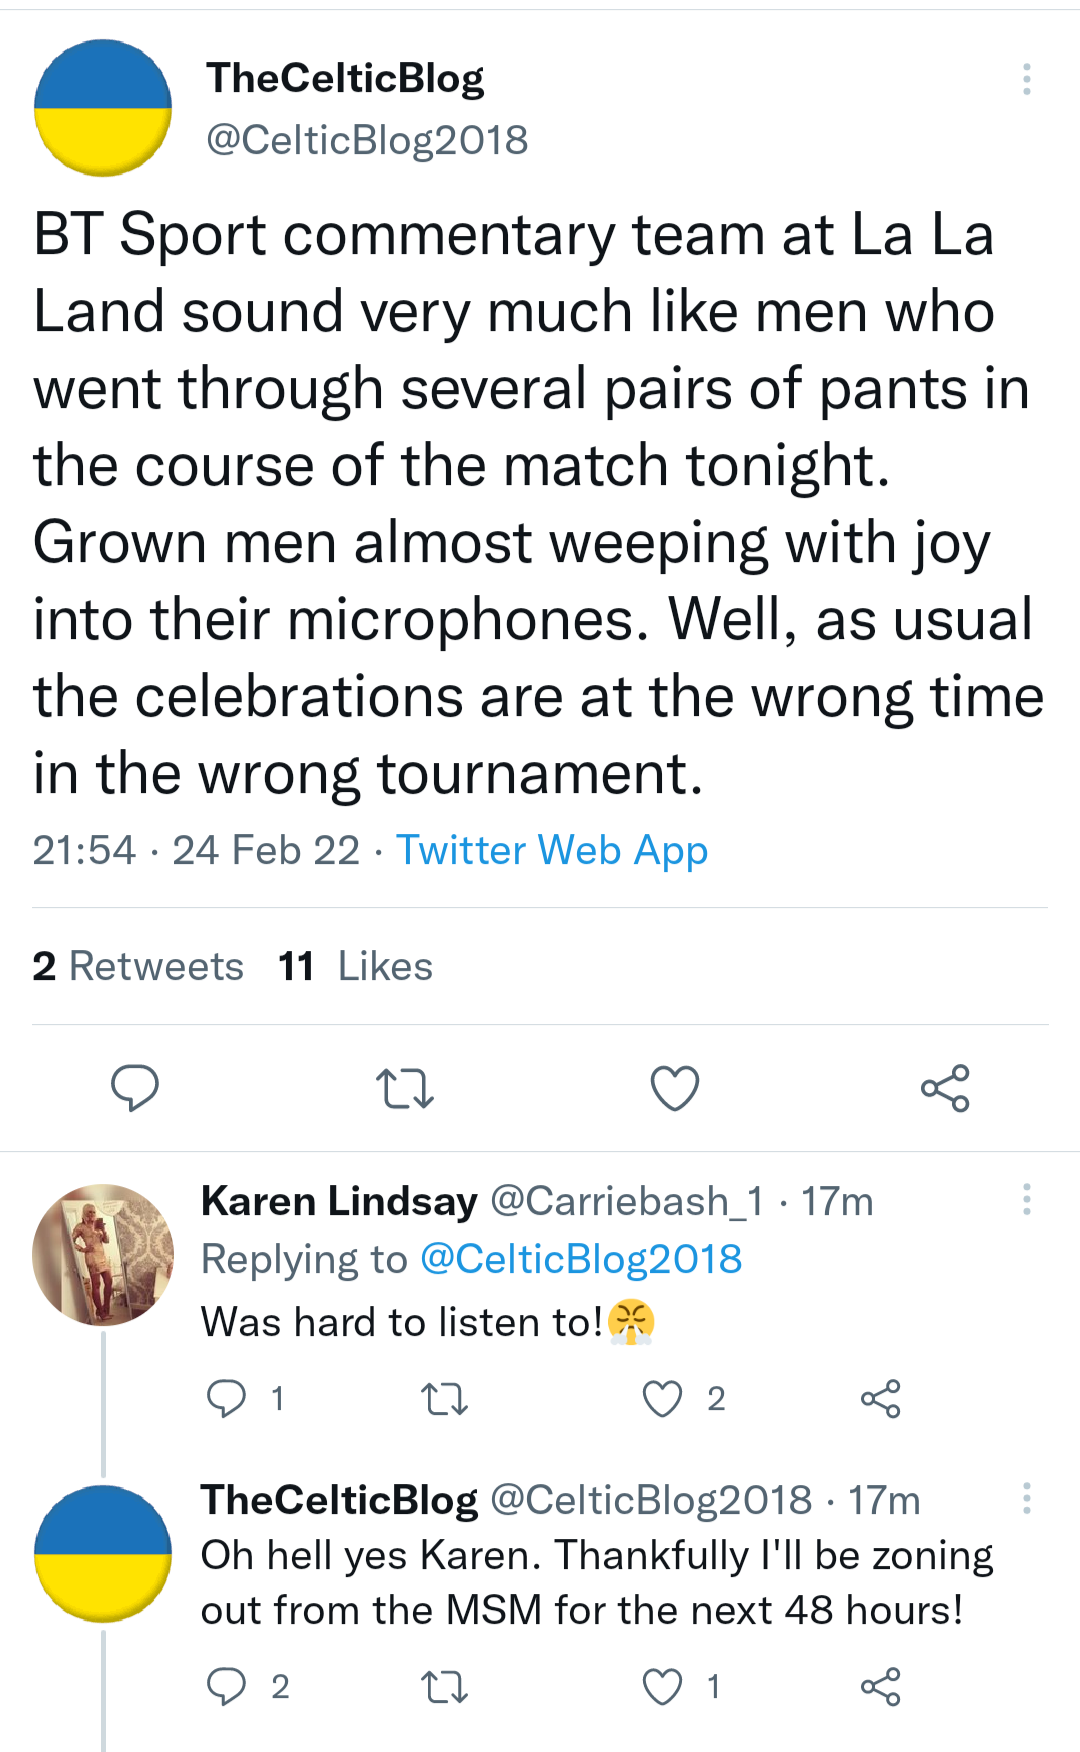
Task: Like Karen Lindsay's reply
Action: [x=662, y=1398]
